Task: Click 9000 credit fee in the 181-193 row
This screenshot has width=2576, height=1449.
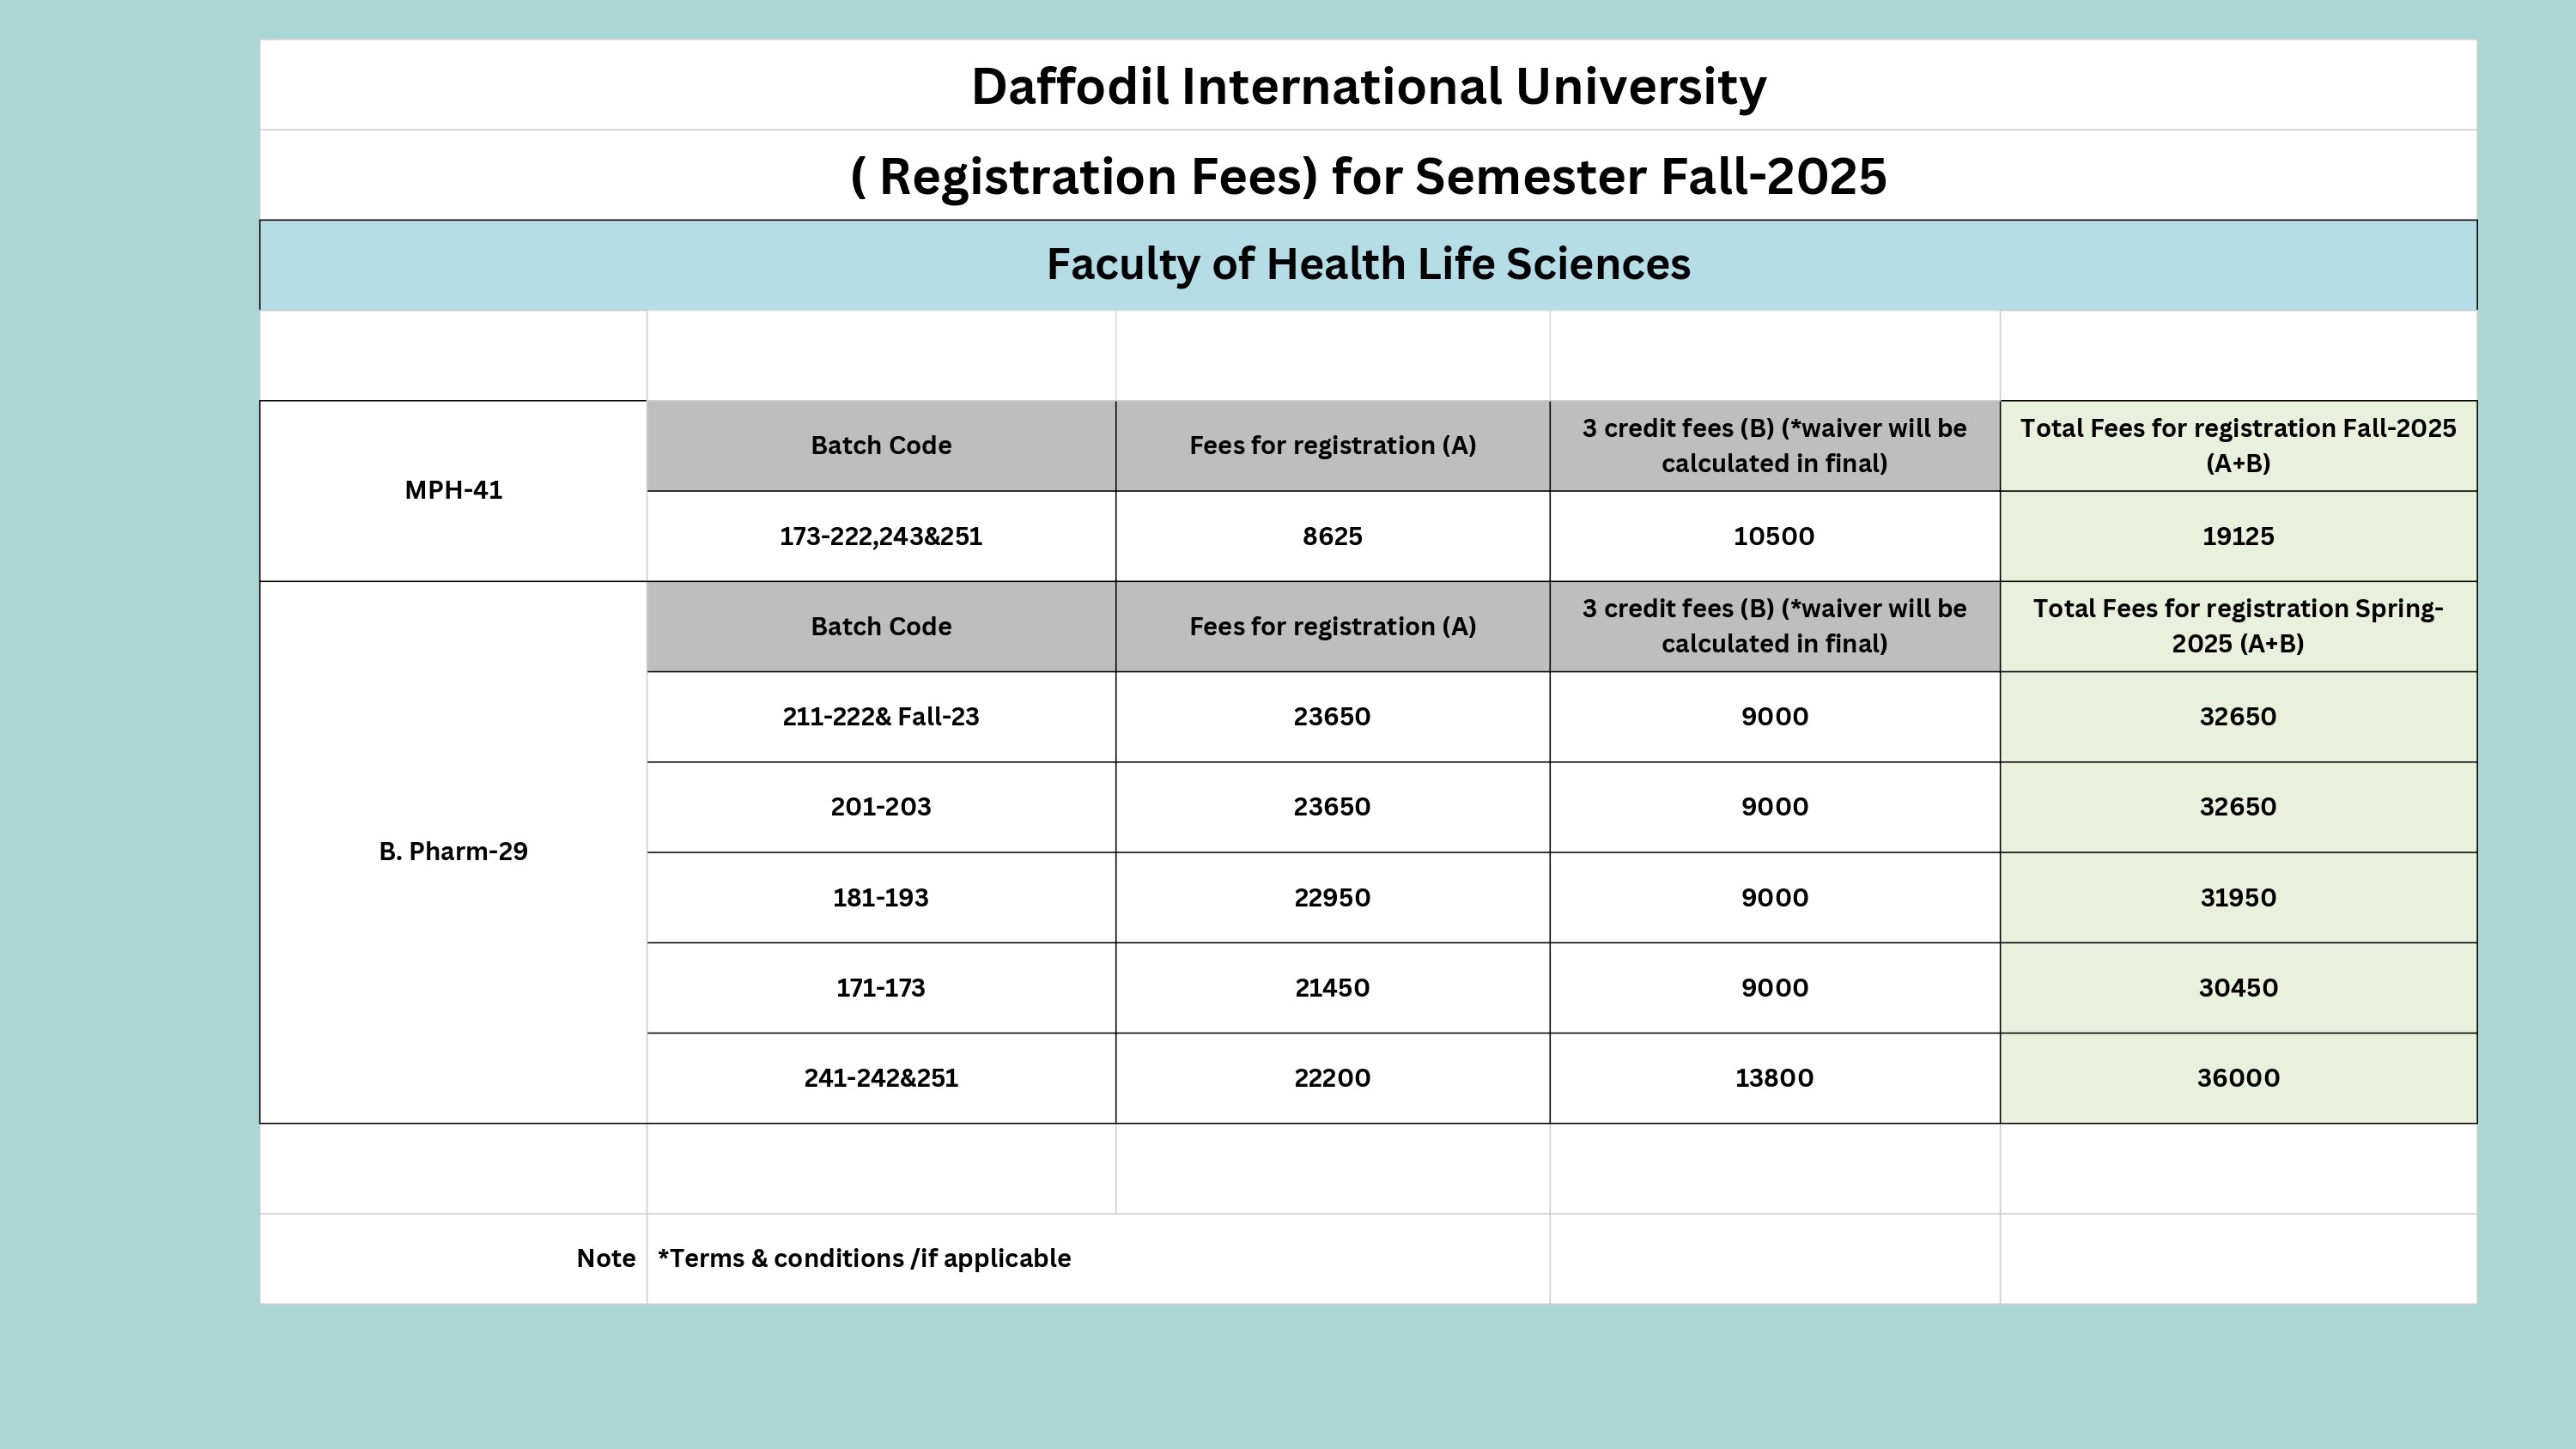Action: tap(1774, 898)
